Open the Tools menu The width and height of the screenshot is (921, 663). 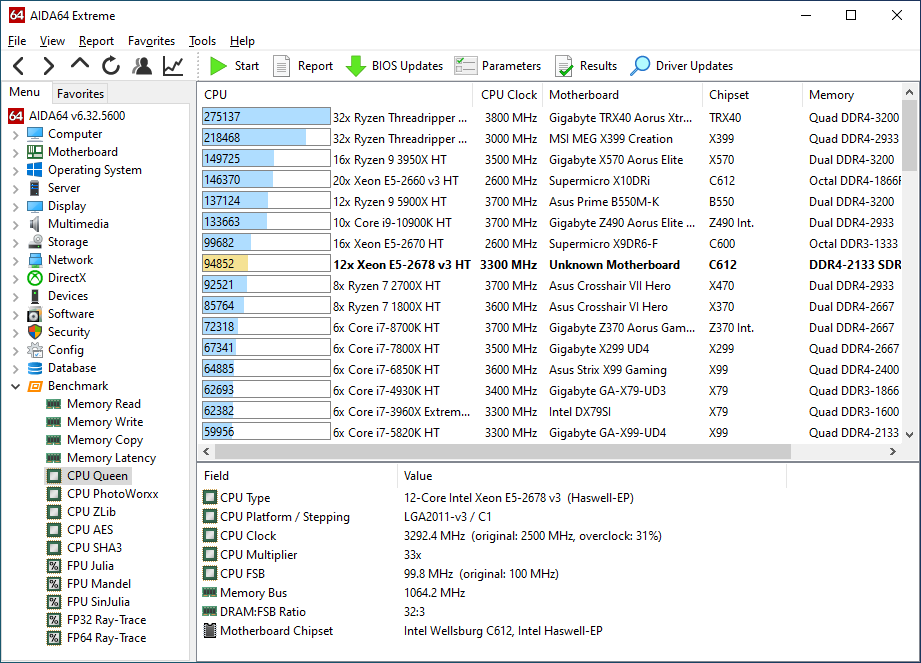203,41
